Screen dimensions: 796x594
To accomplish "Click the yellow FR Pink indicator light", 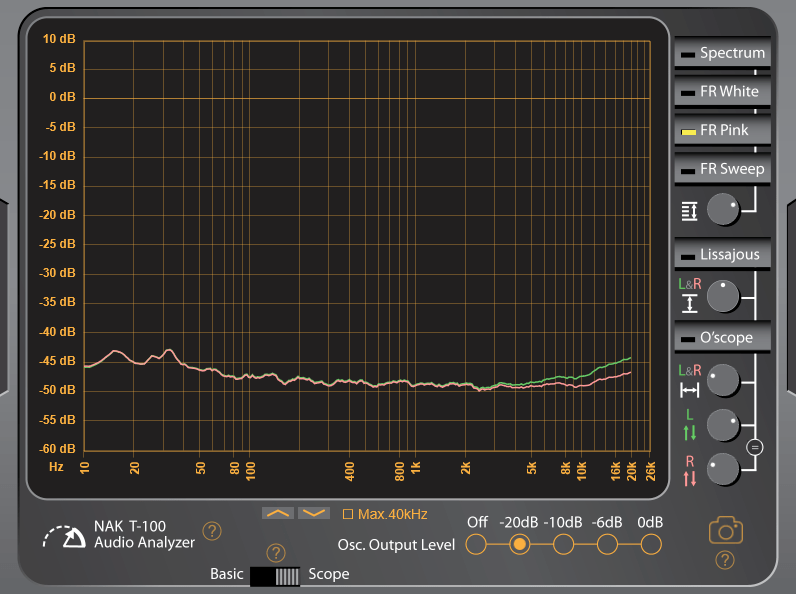I will [688, 132].
